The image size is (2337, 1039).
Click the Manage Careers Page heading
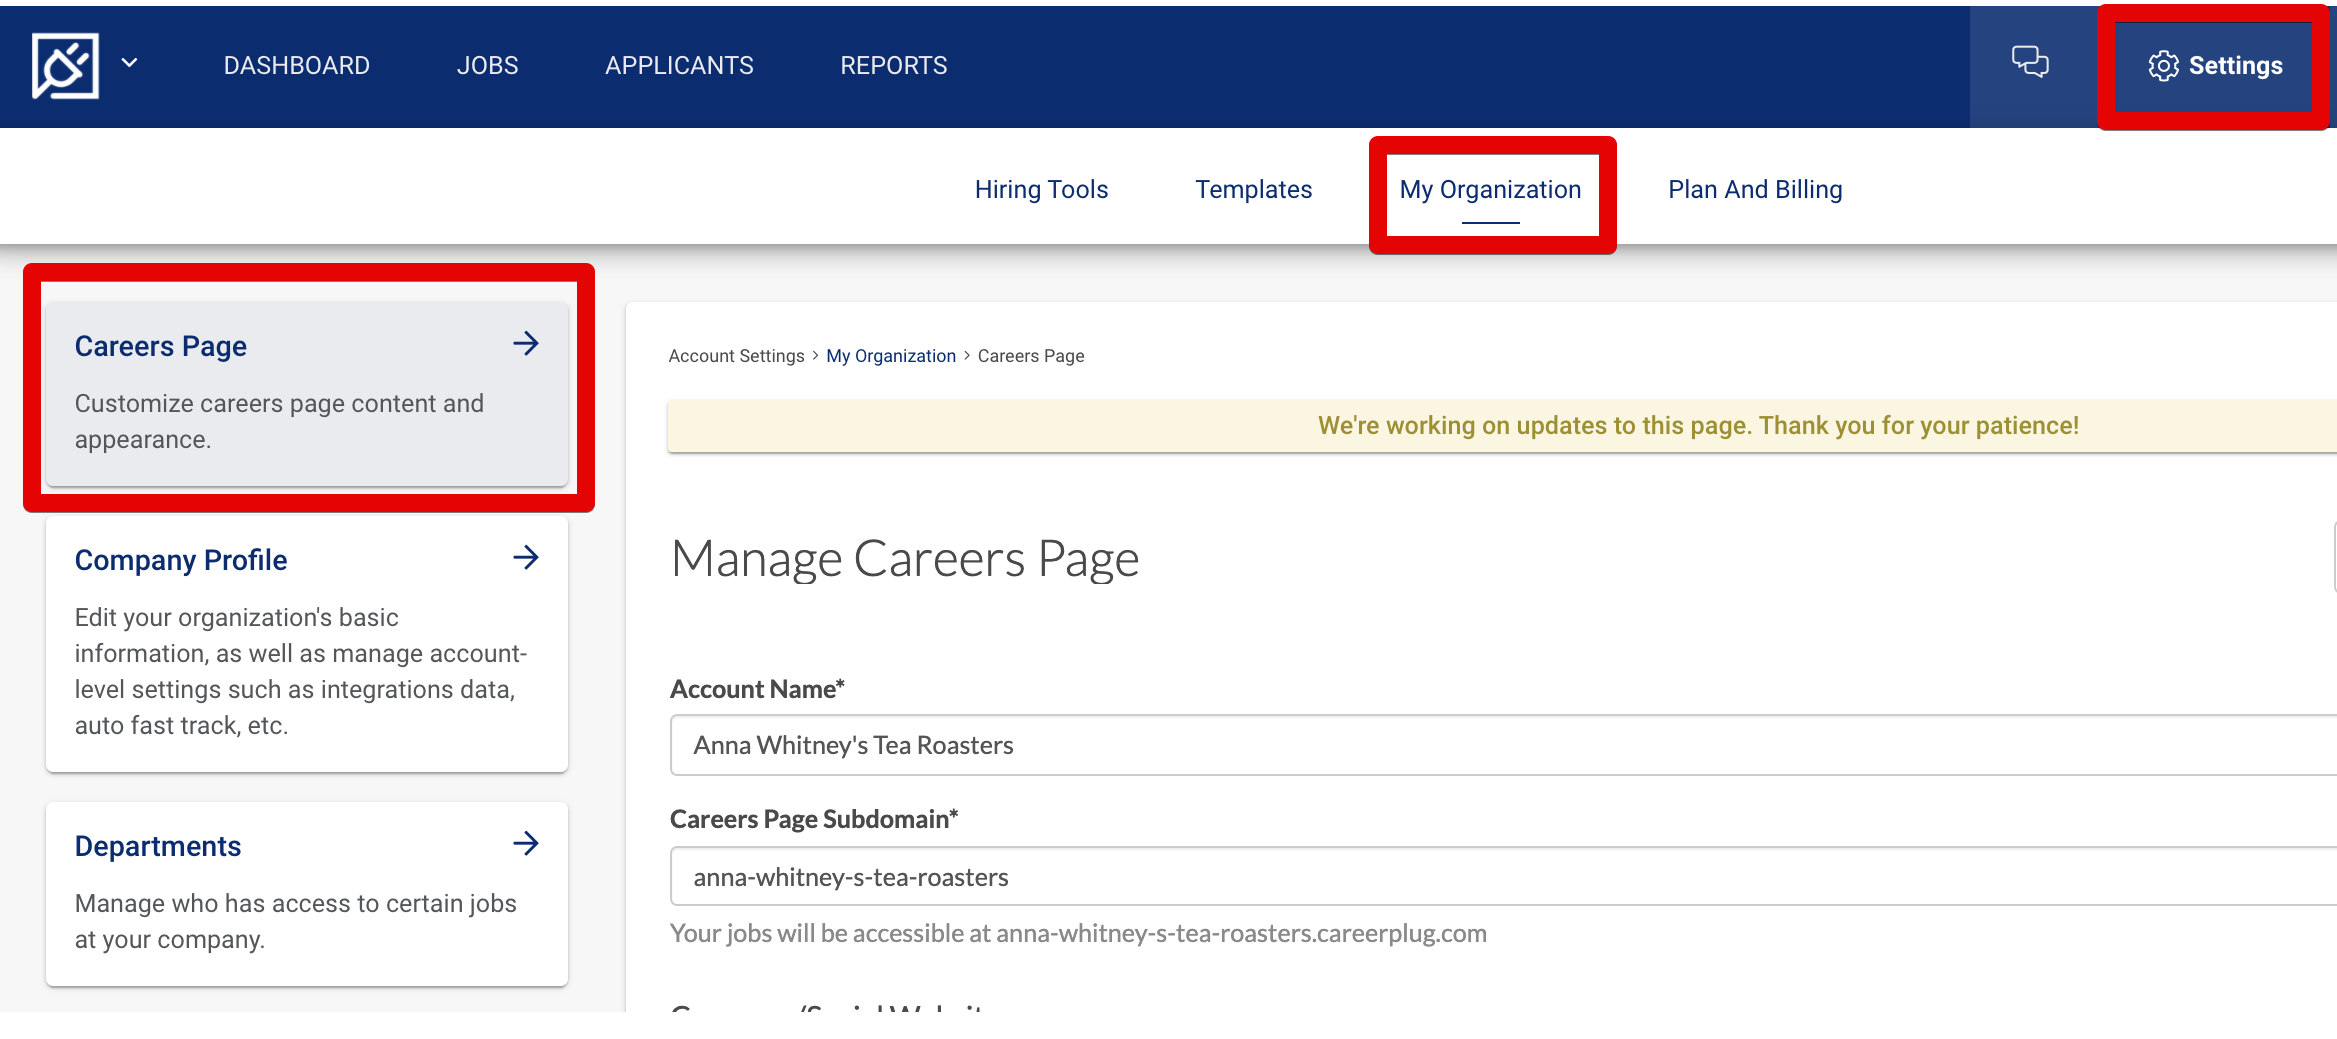pyautogui.click(x=905, y=558)
